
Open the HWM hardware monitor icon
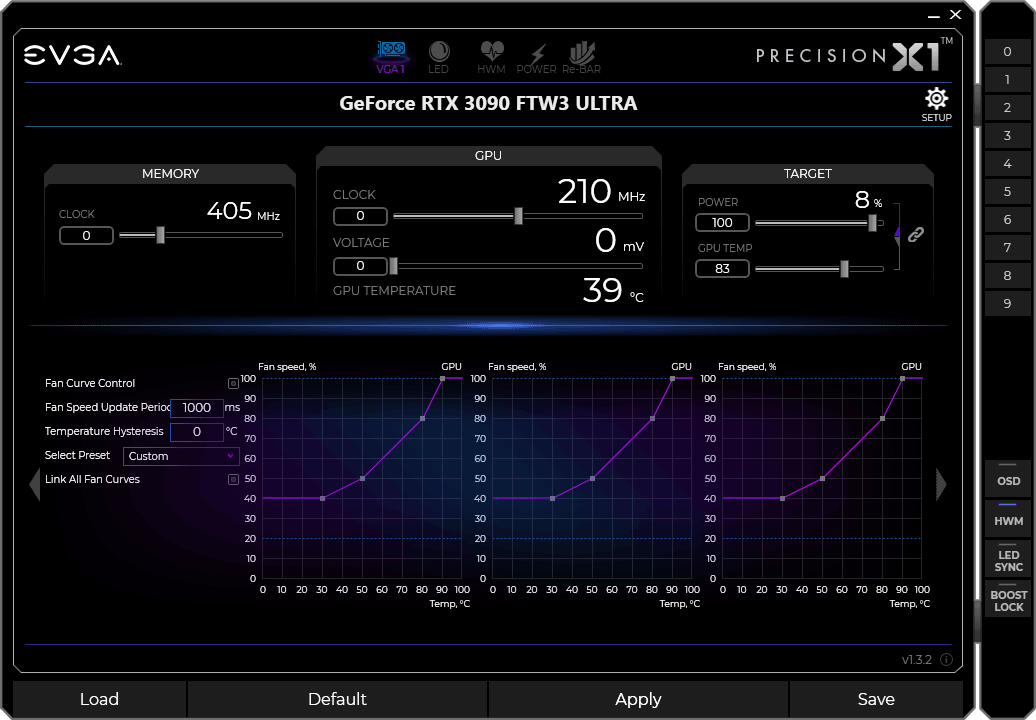[491, 56]
